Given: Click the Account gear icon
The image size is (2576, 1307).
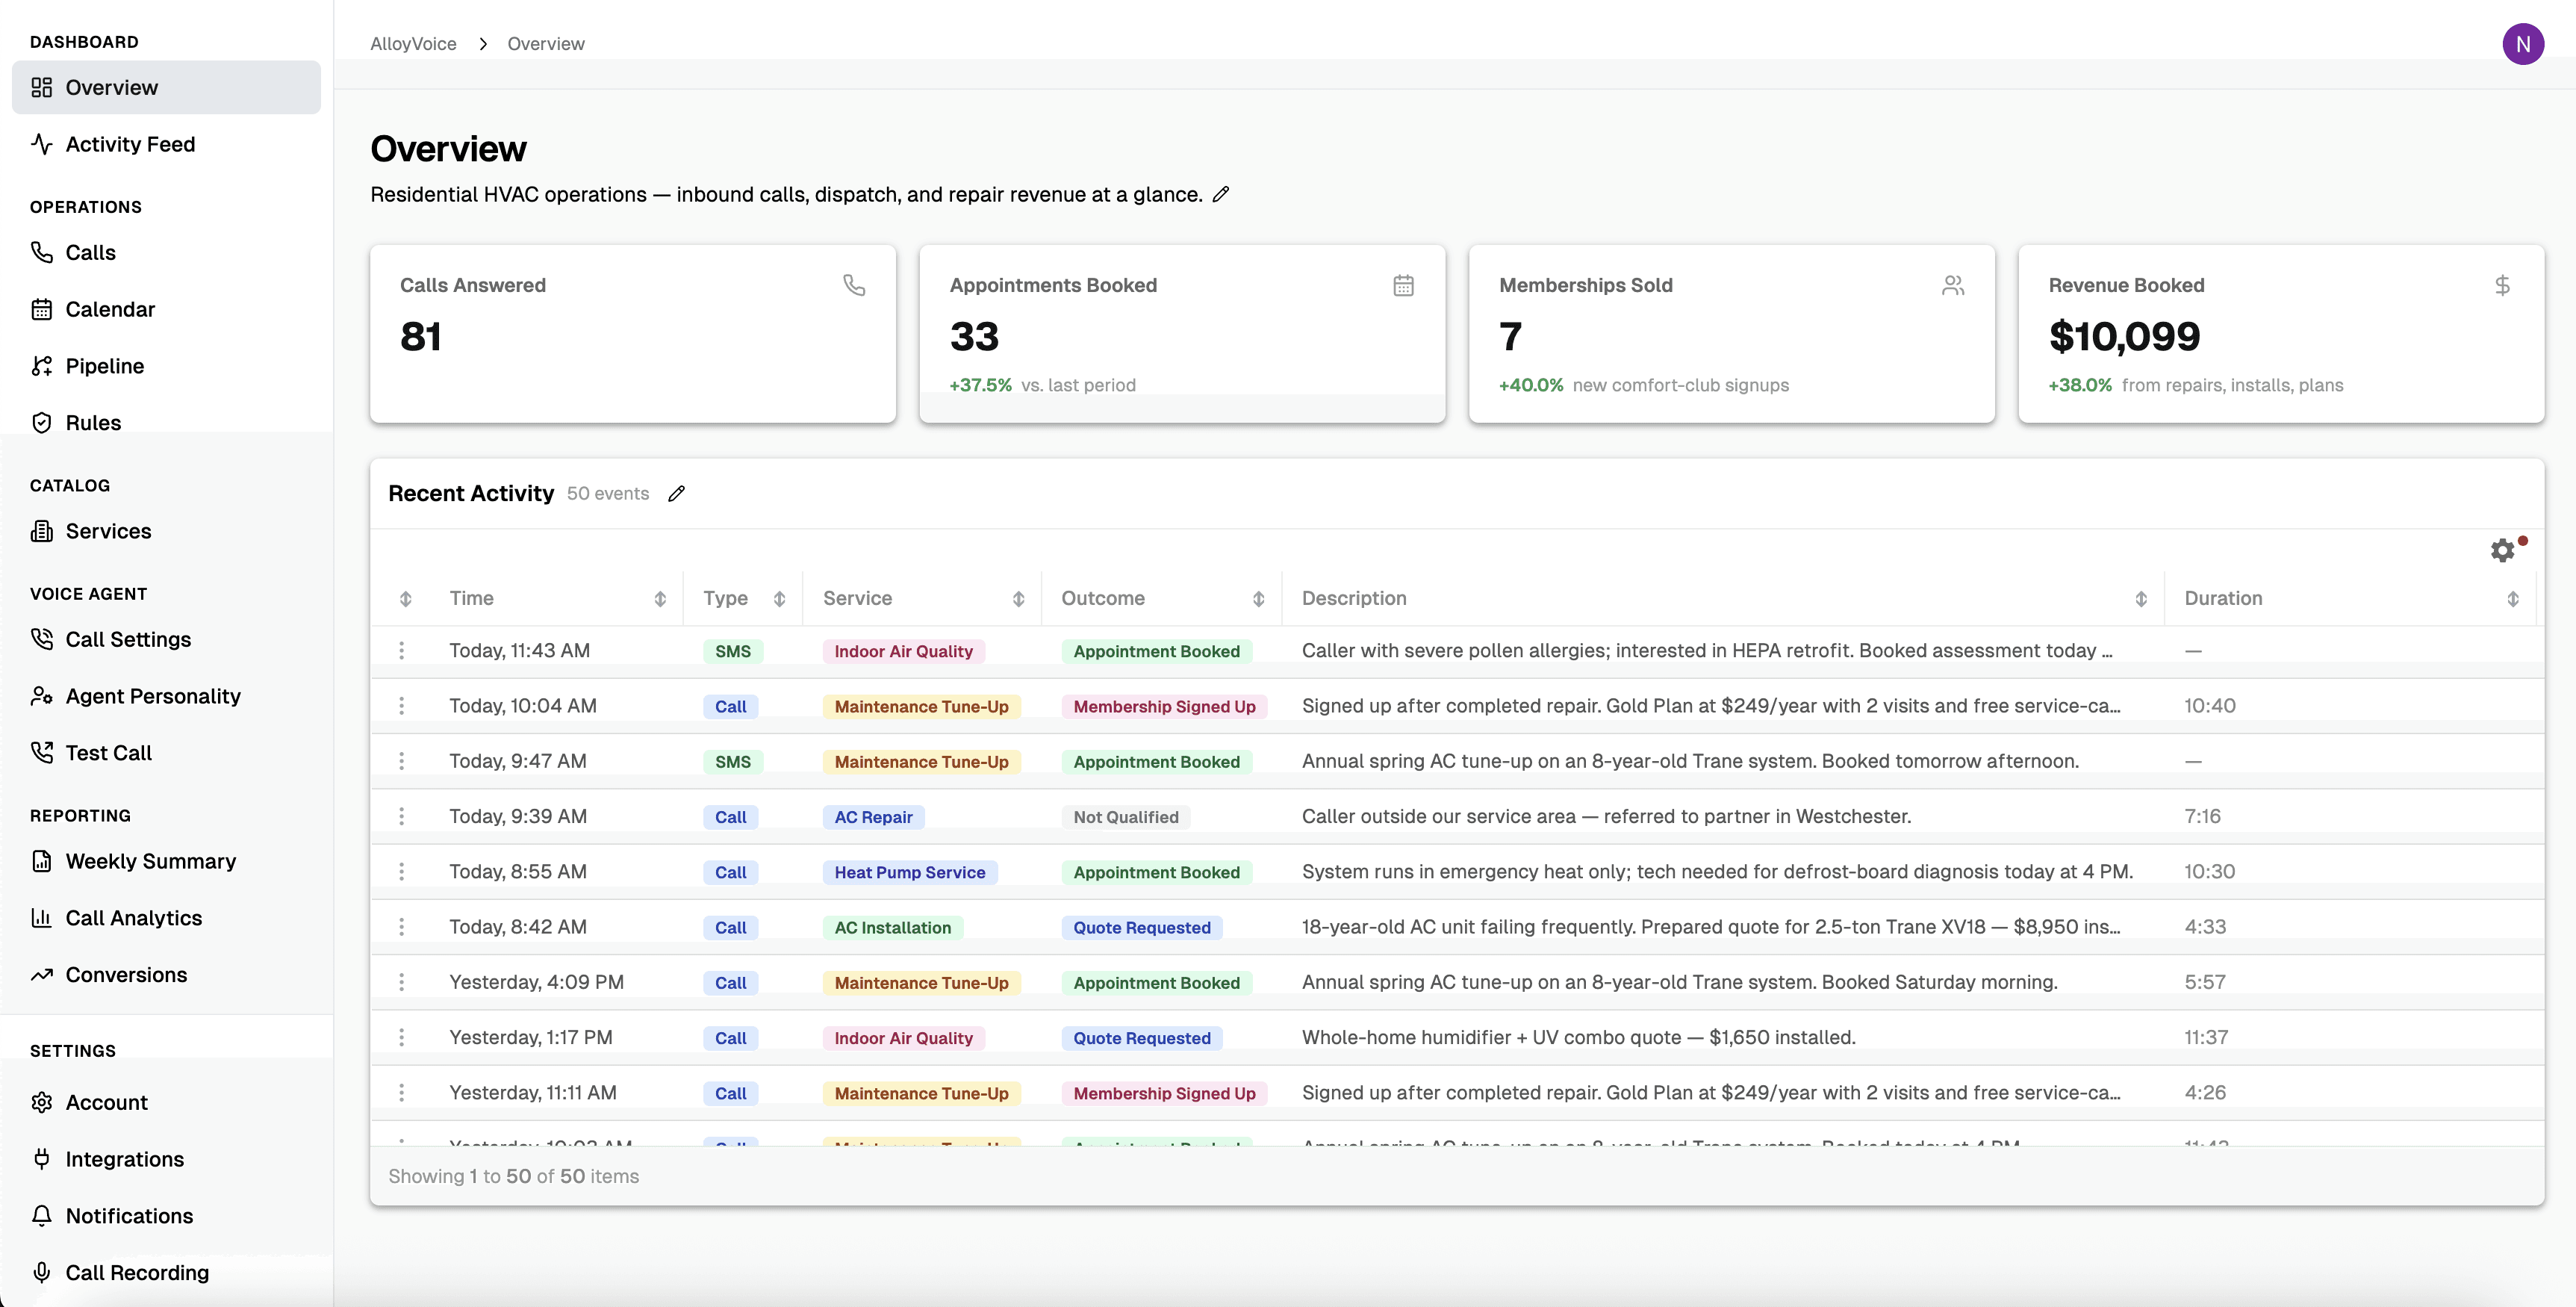Looking at the screenshot, I should click(41, 1102).
